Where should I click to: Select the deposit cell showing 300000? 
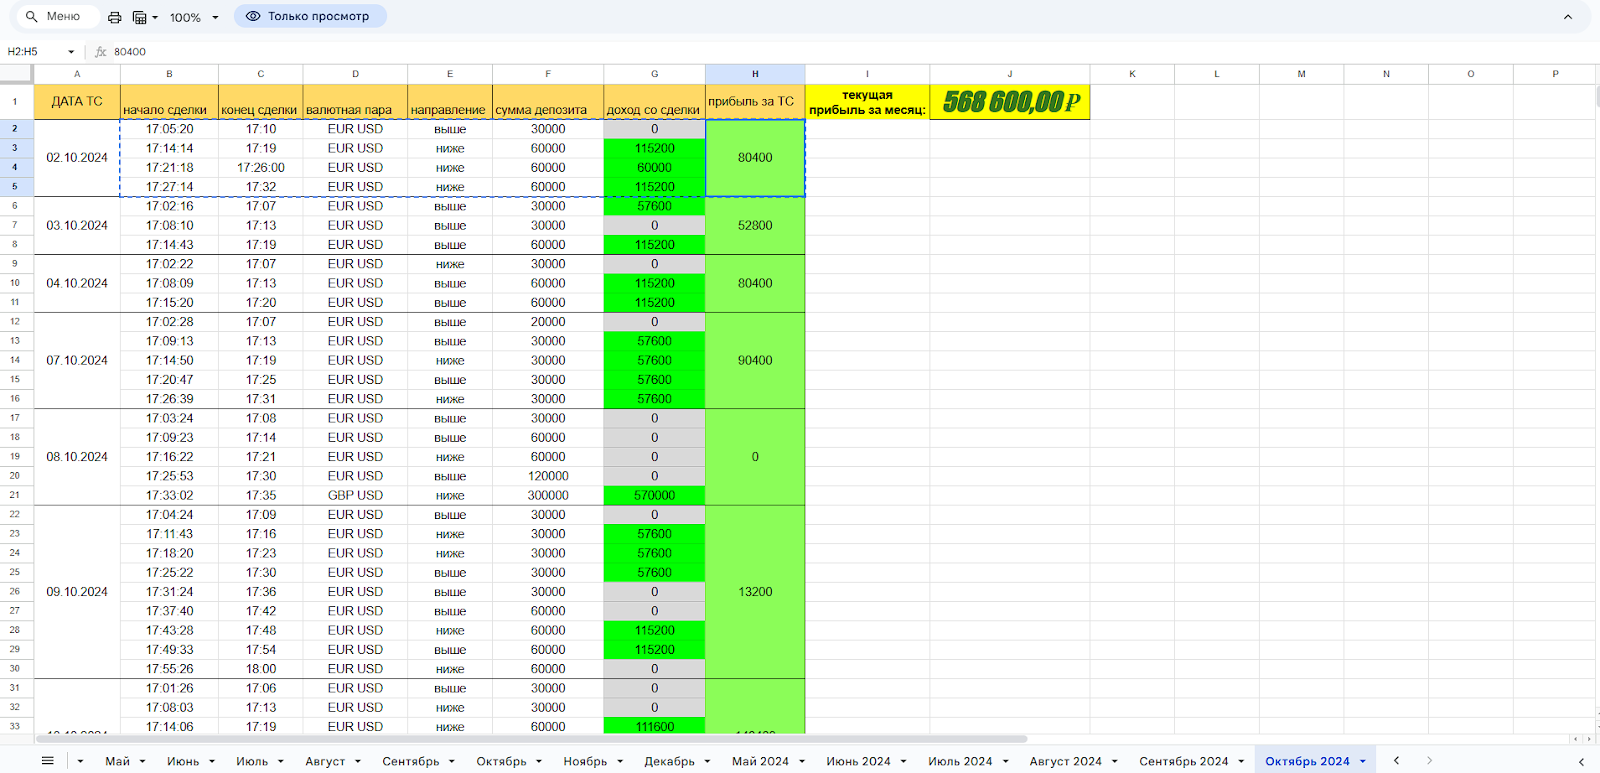548,495
